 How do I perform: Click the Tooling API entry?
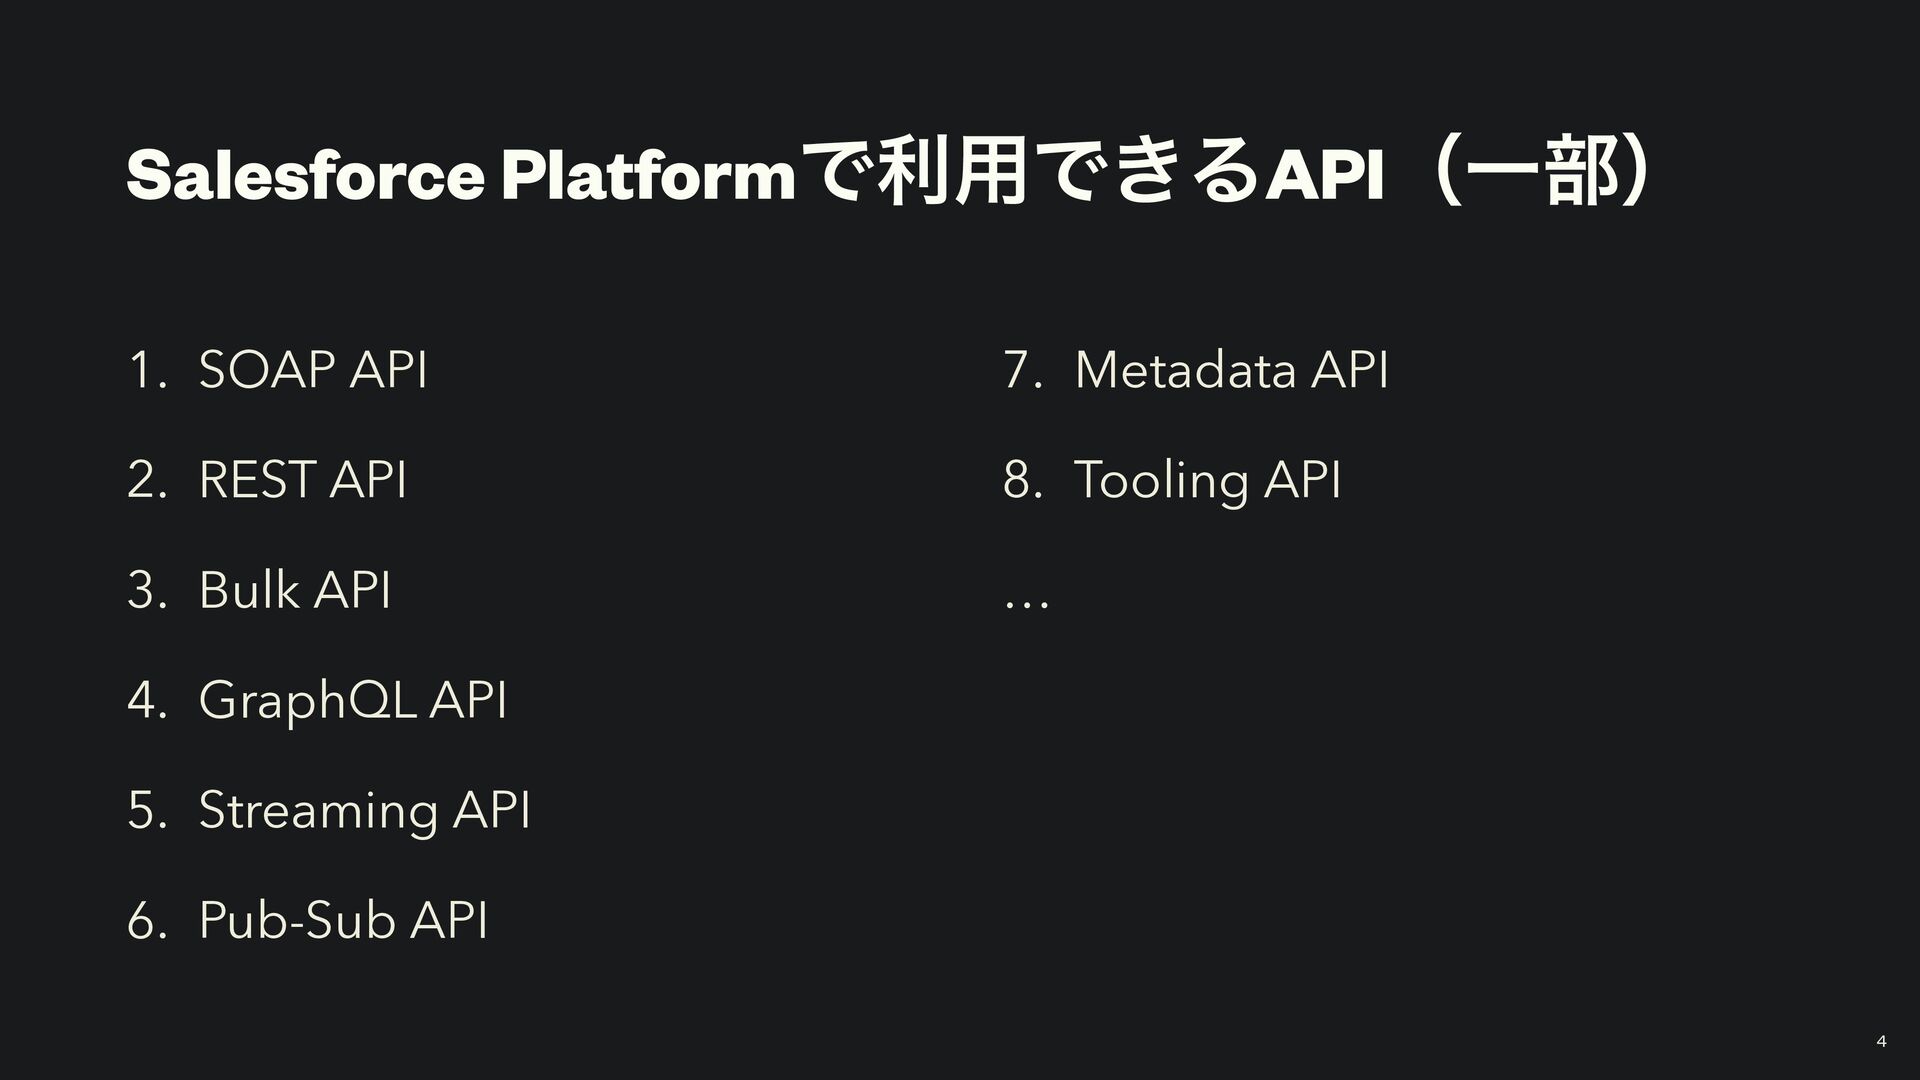coord(1207,480)
